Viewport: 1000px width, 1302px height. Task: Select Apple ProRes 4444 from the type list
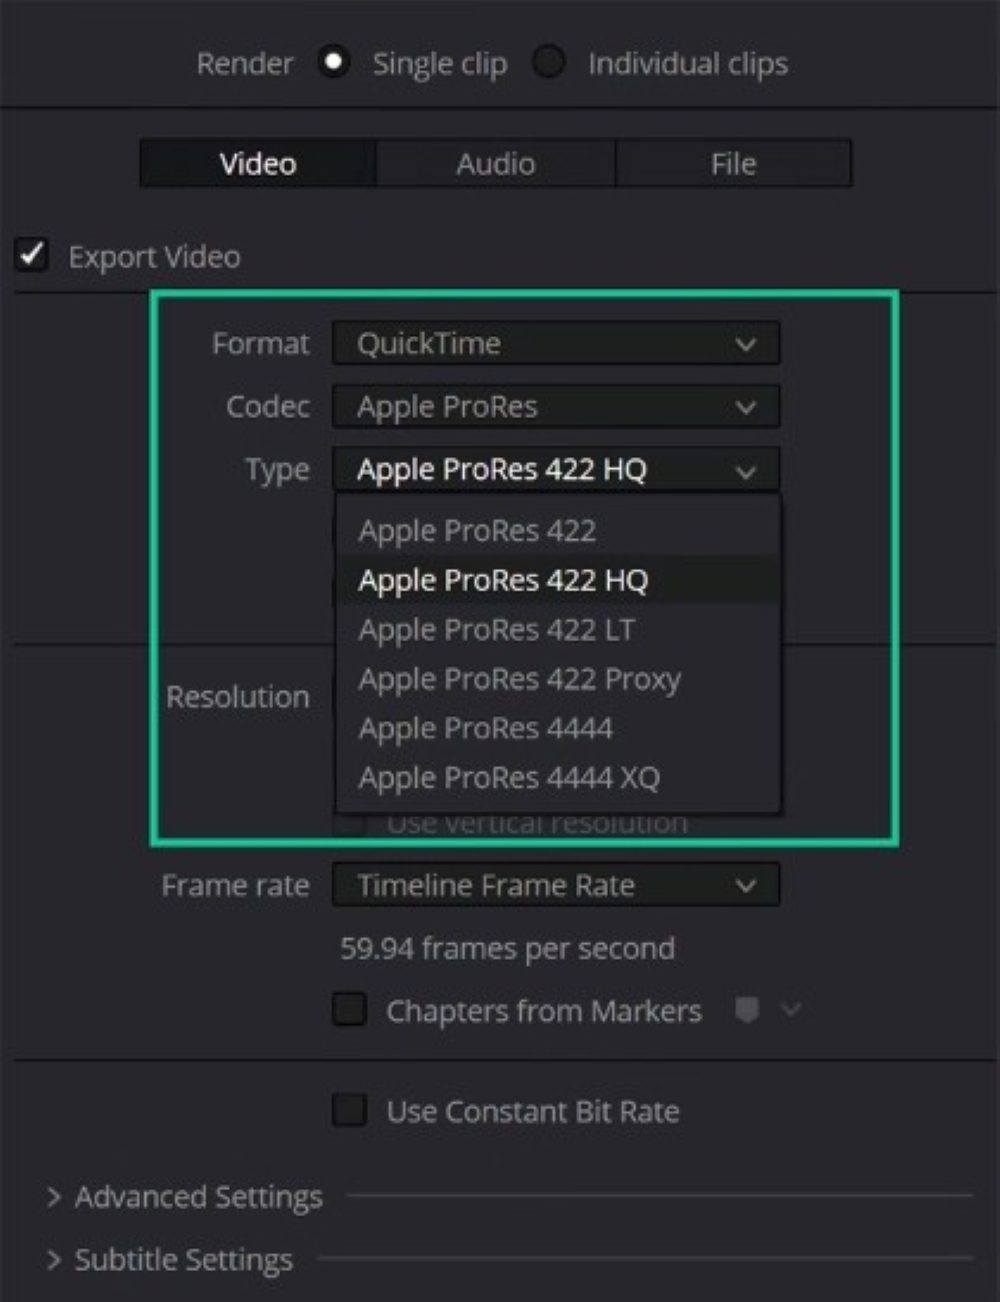(486, 728)
